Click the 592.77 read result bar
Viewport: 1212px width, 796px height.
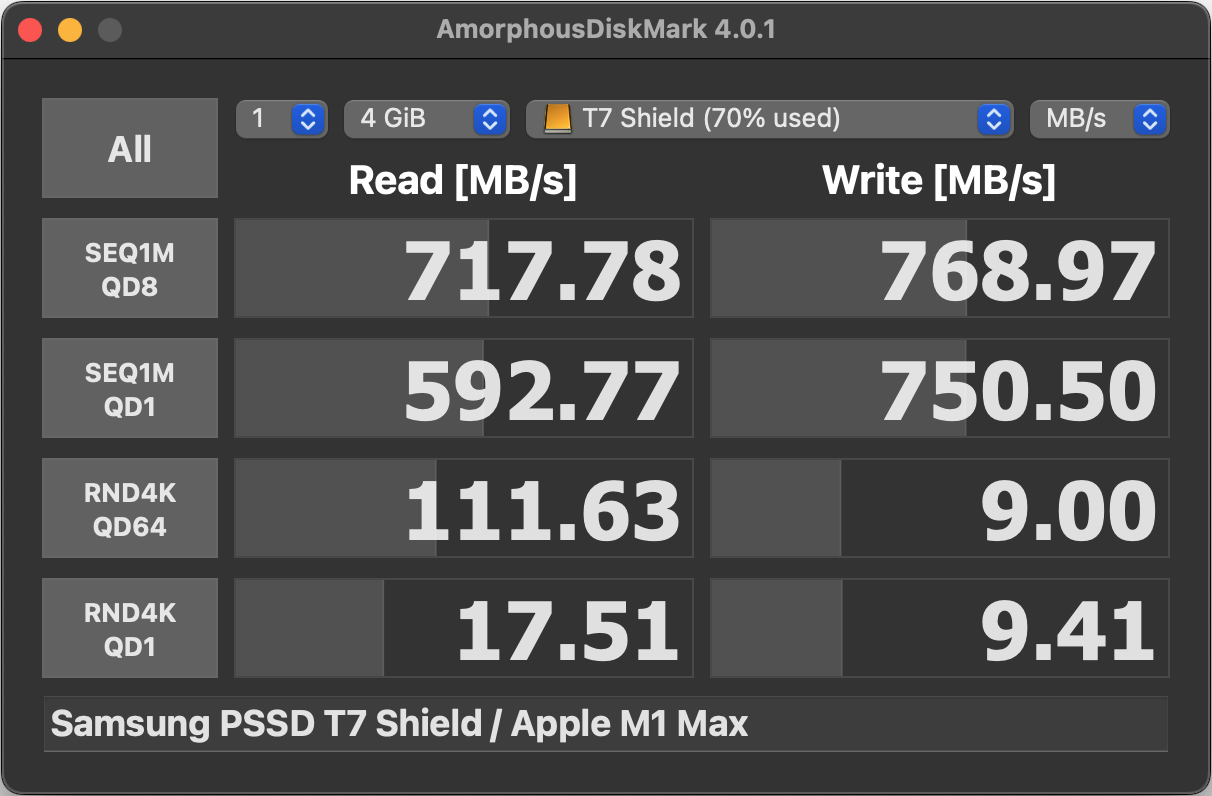(464, 388)
